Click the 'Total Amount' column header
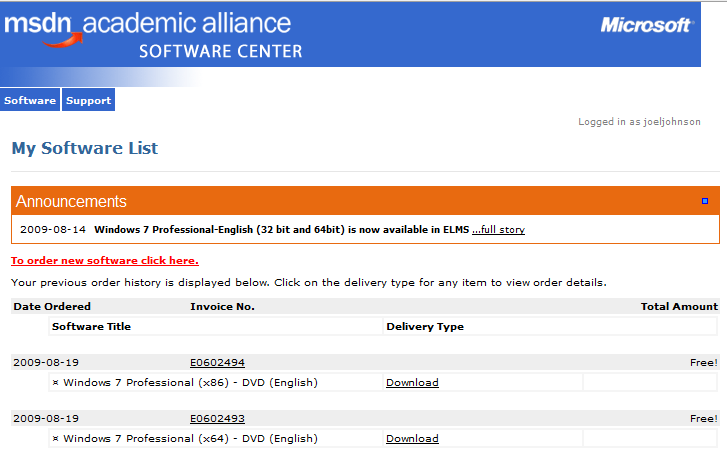Image resolution: width=727 pixels, height=465 pixels. [679, 306]
